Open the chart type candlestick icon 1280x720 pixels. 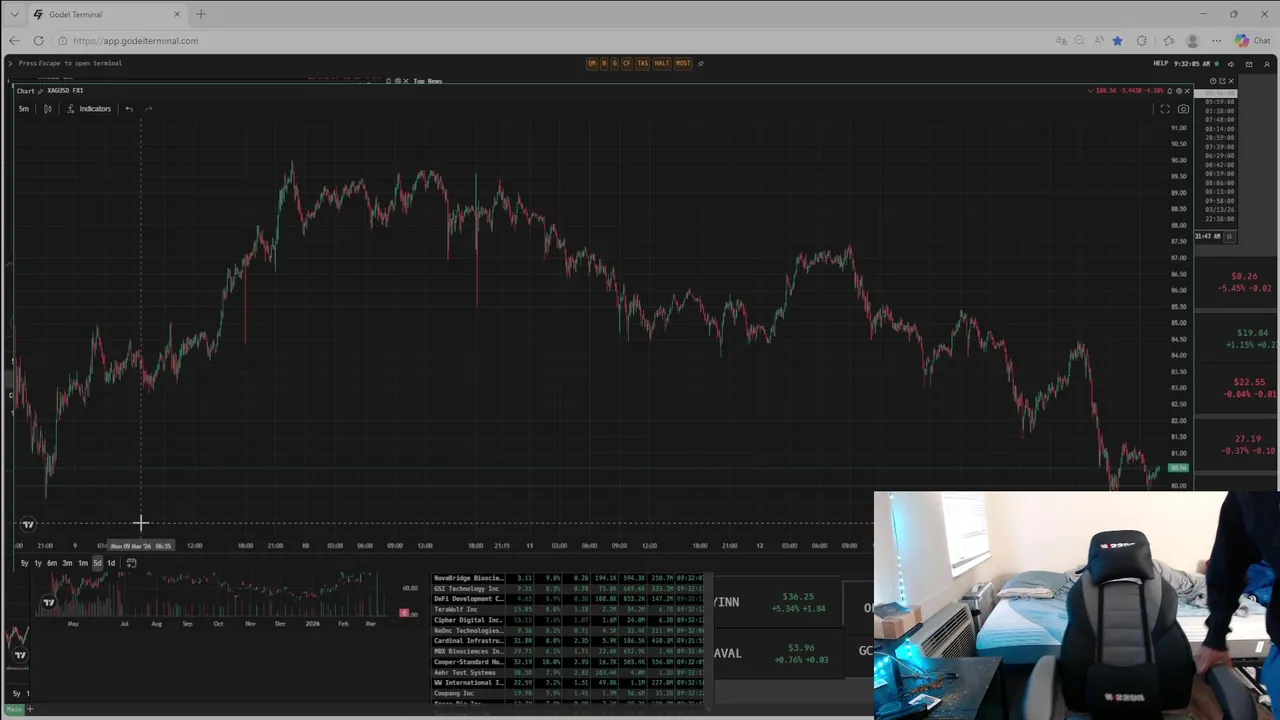47,108
